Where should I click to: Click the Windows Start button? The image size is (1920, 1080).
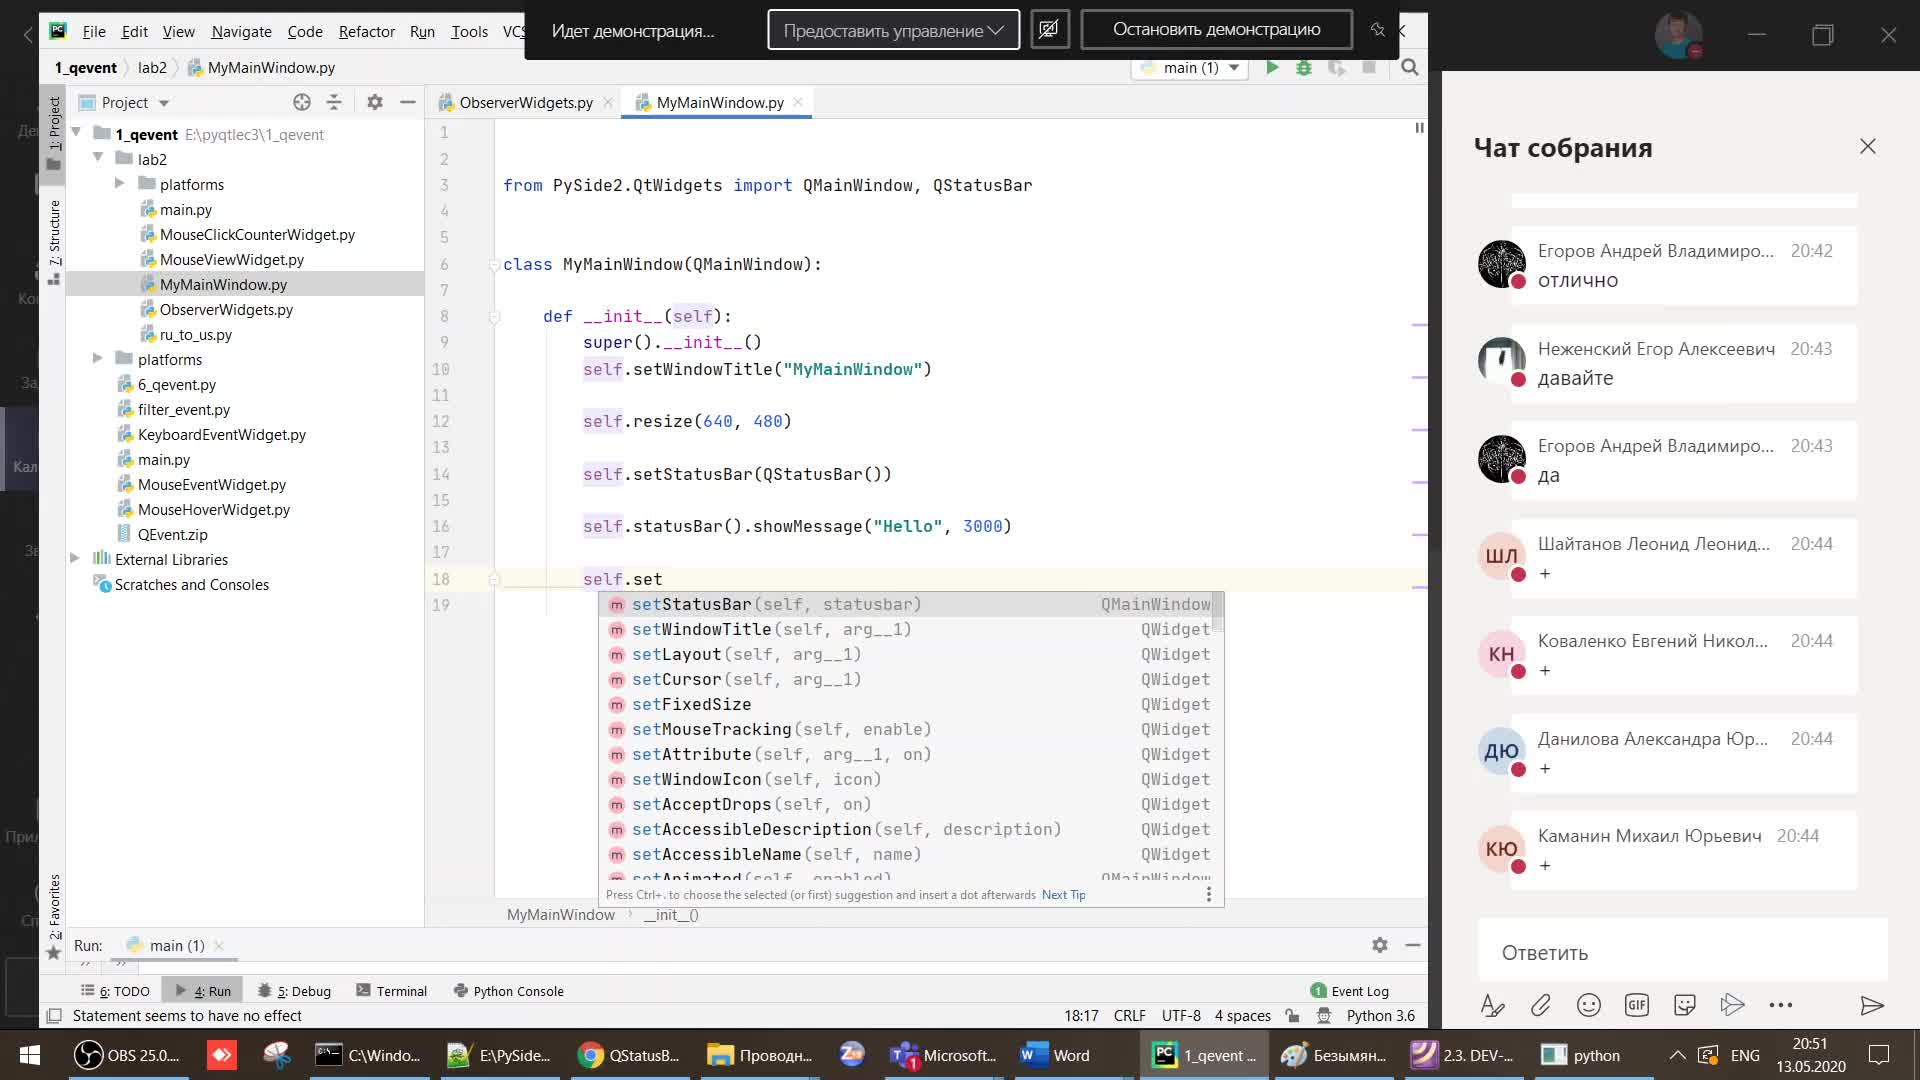[30, 1055]
